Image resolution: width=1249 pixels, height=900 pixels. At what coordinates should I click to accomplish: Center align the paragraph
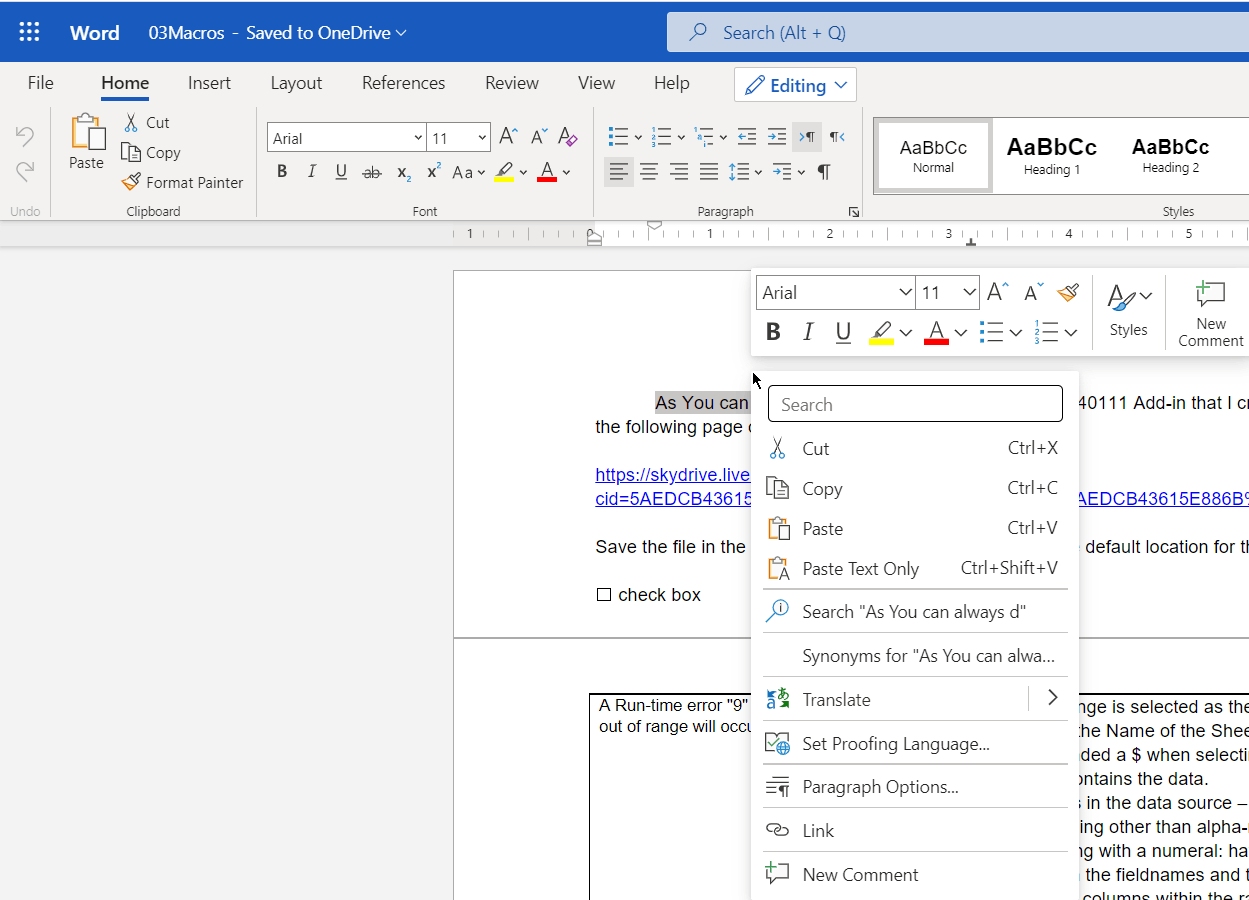[x=649, y=172]
